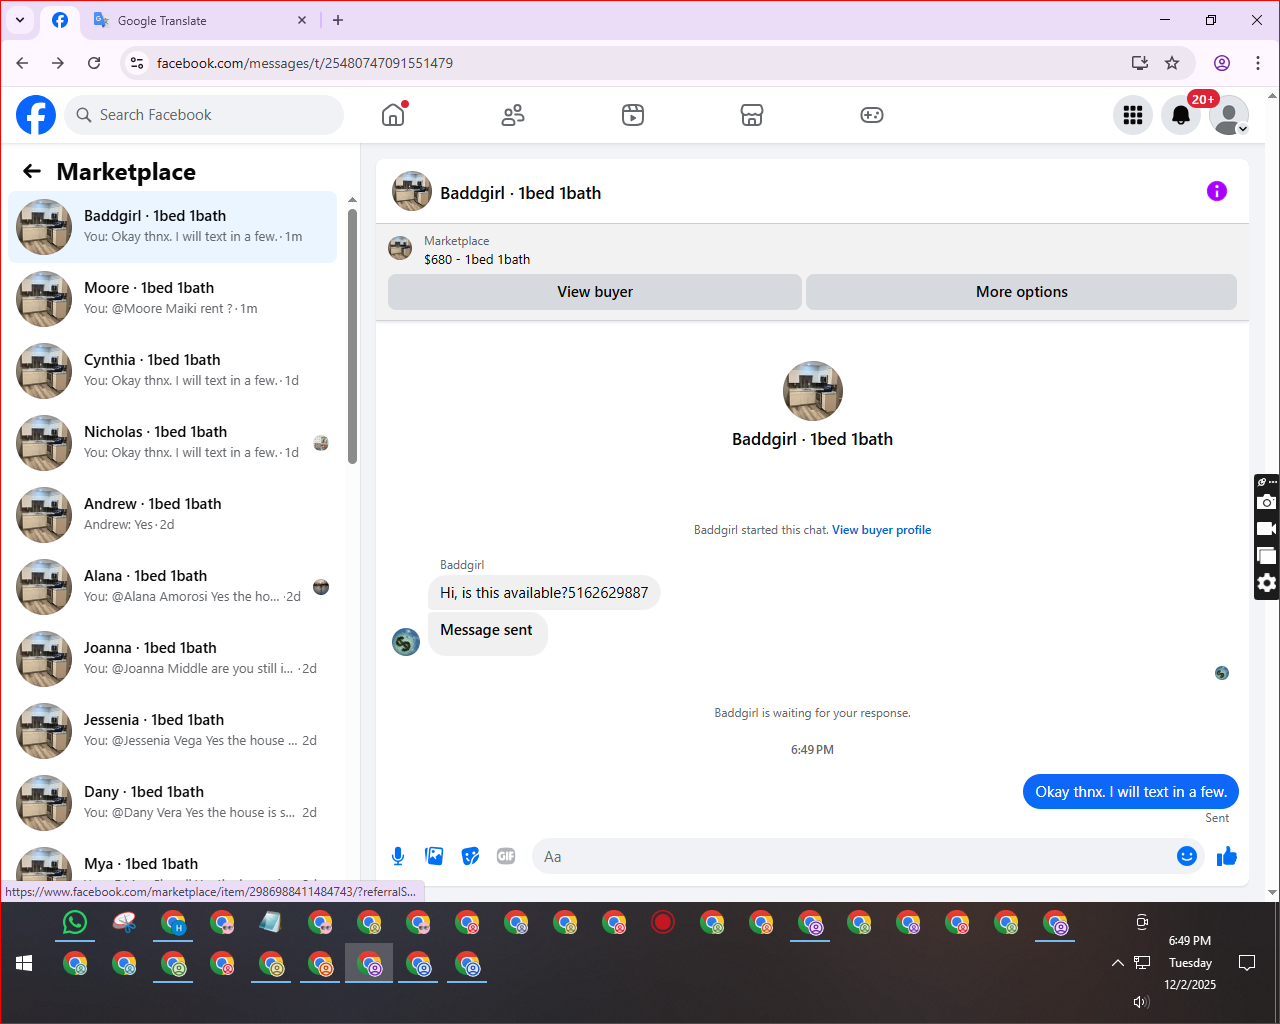Open conversation info purple icon
This screenshot has height=1024, width=1280.
point(1217,191)
